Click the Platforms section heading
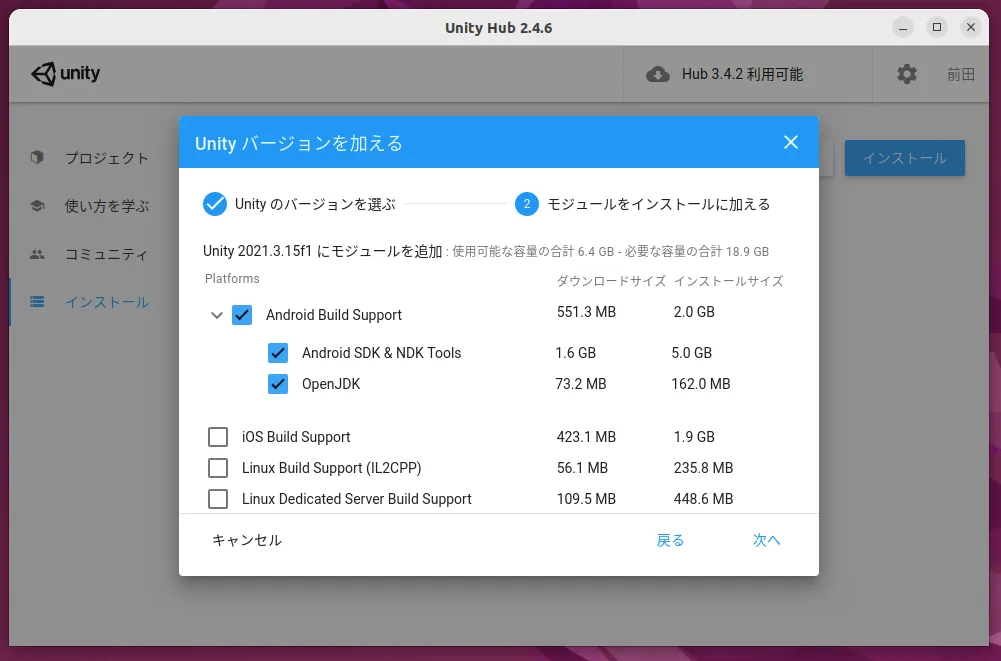Image resolution: width=1001 pixels, height=661 pixels. pyautogui.click(x=232, y=278)
